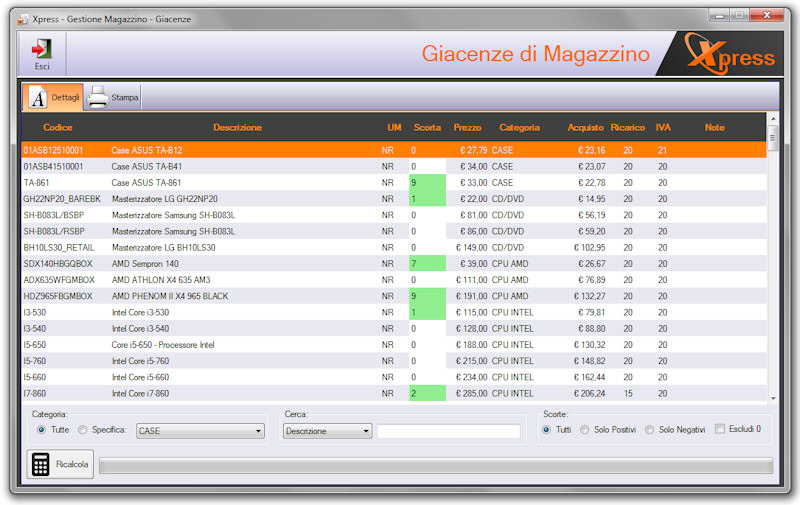Click the table scrollbar up arrow

[x=773, y=119]
